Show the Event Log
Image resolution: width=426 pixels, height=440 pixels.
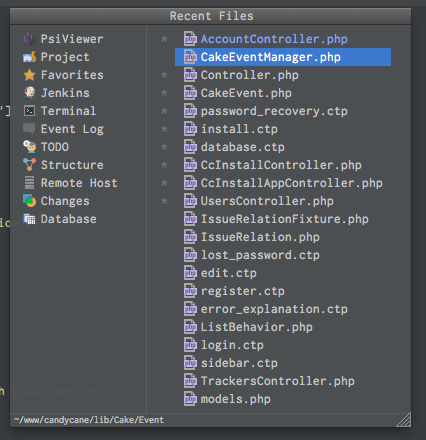coord(72,129)
